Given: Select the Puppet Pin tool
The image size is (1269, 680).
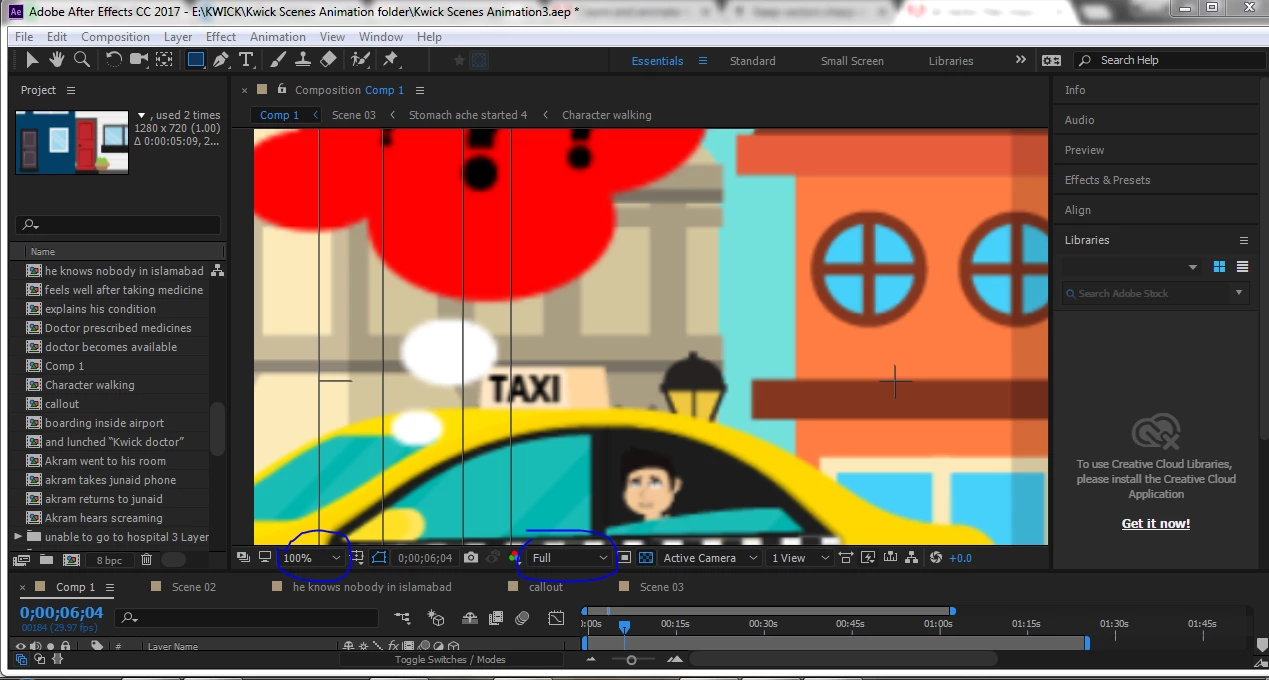Looking at the screenshot, I should 390,60.
